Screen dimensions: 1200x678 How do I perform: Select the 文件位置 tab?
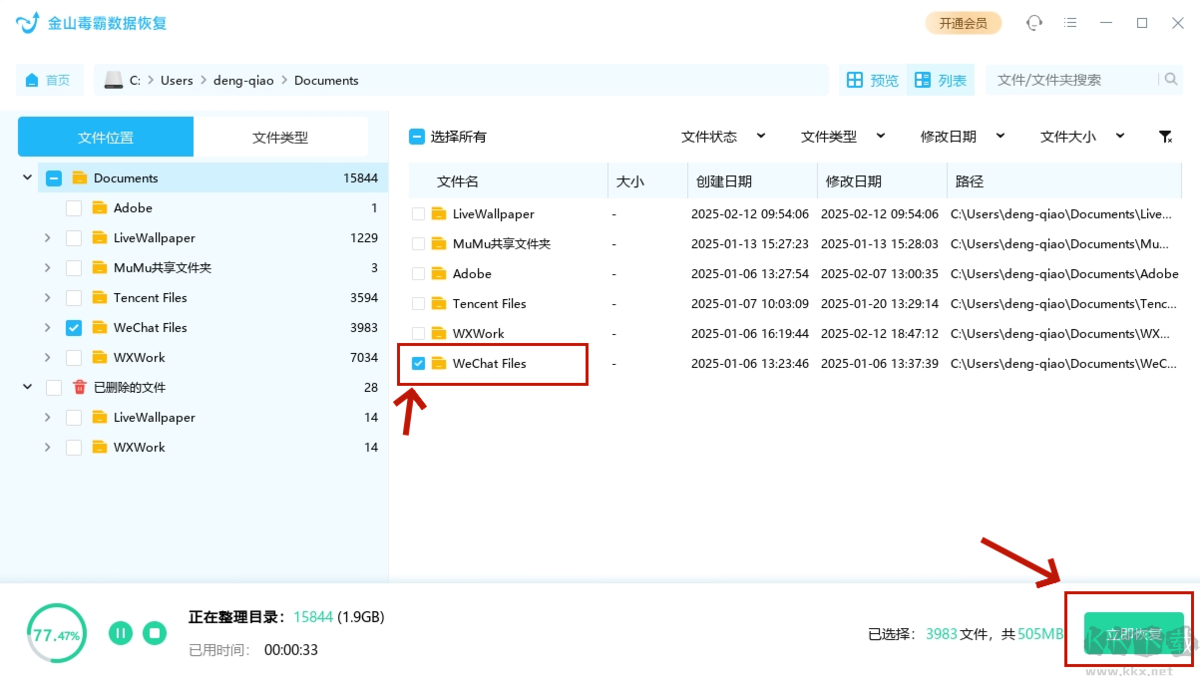106,137
